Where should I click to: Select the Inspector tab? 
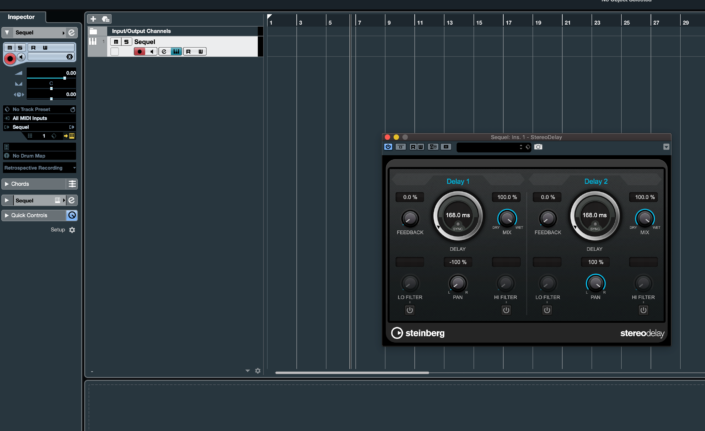(x=22, y=16)
